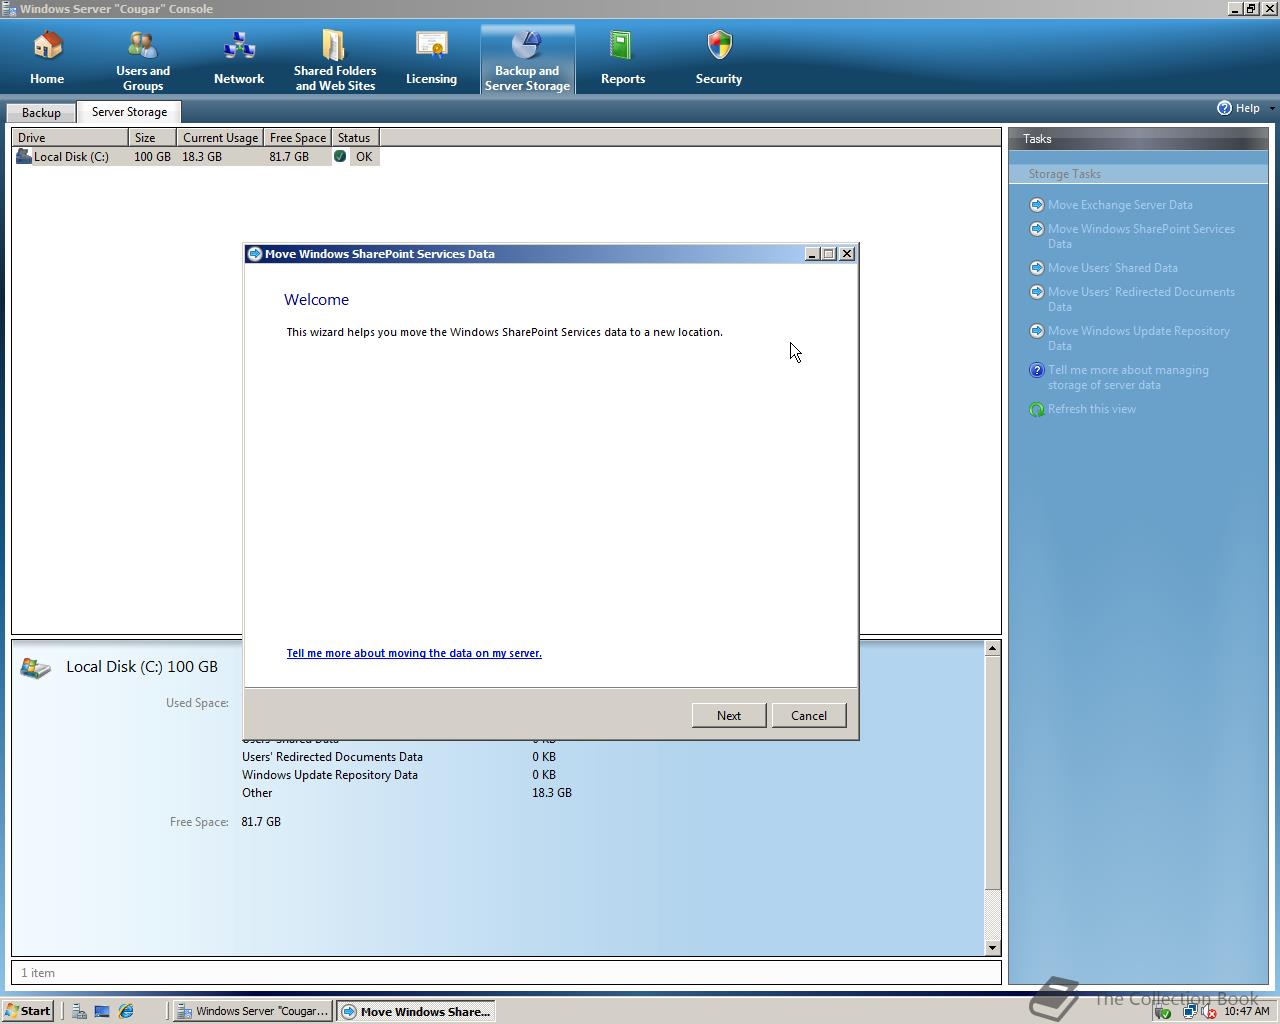Click the Server Manager quick launch icon

[78, 1011]
